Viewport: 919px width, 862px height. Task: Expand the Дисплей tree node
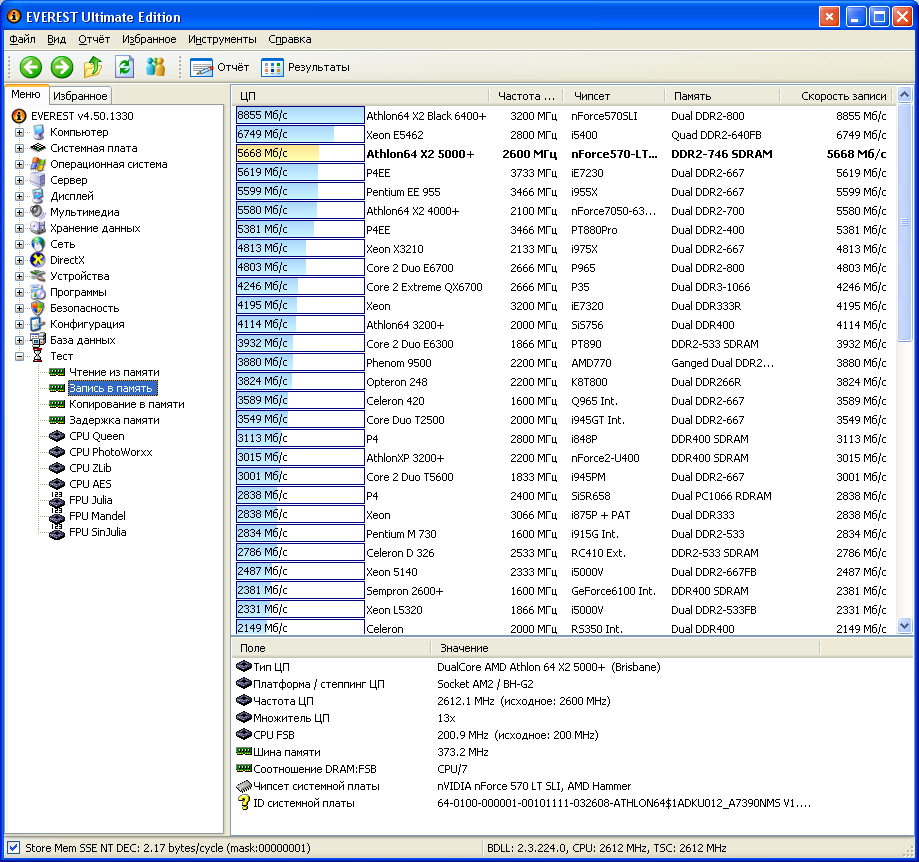click(19, 196)
